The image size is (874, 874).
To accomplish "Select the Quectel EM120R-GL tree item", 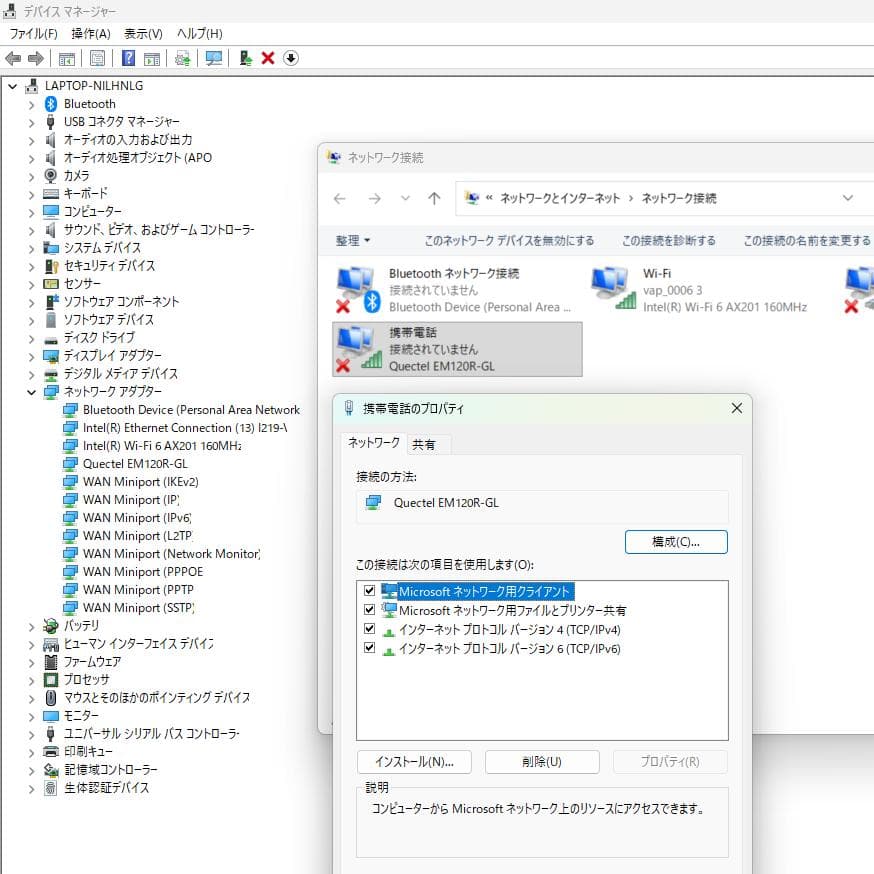I will (x=128, y=463).
